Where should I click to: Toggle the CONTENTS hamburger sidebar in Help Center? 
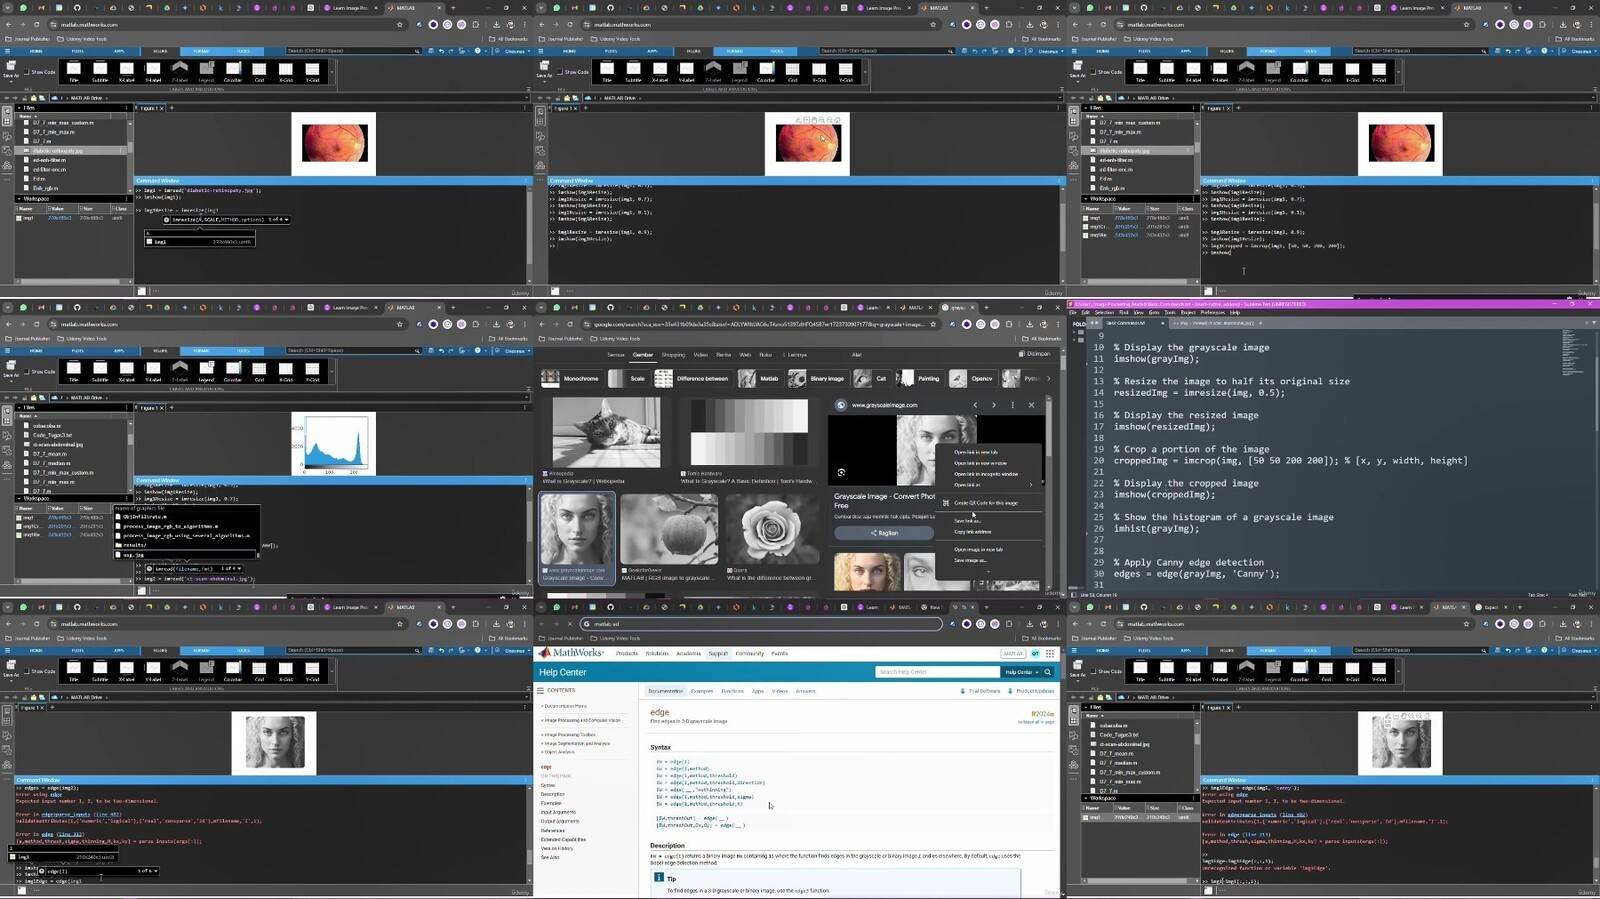coord(540,690)
